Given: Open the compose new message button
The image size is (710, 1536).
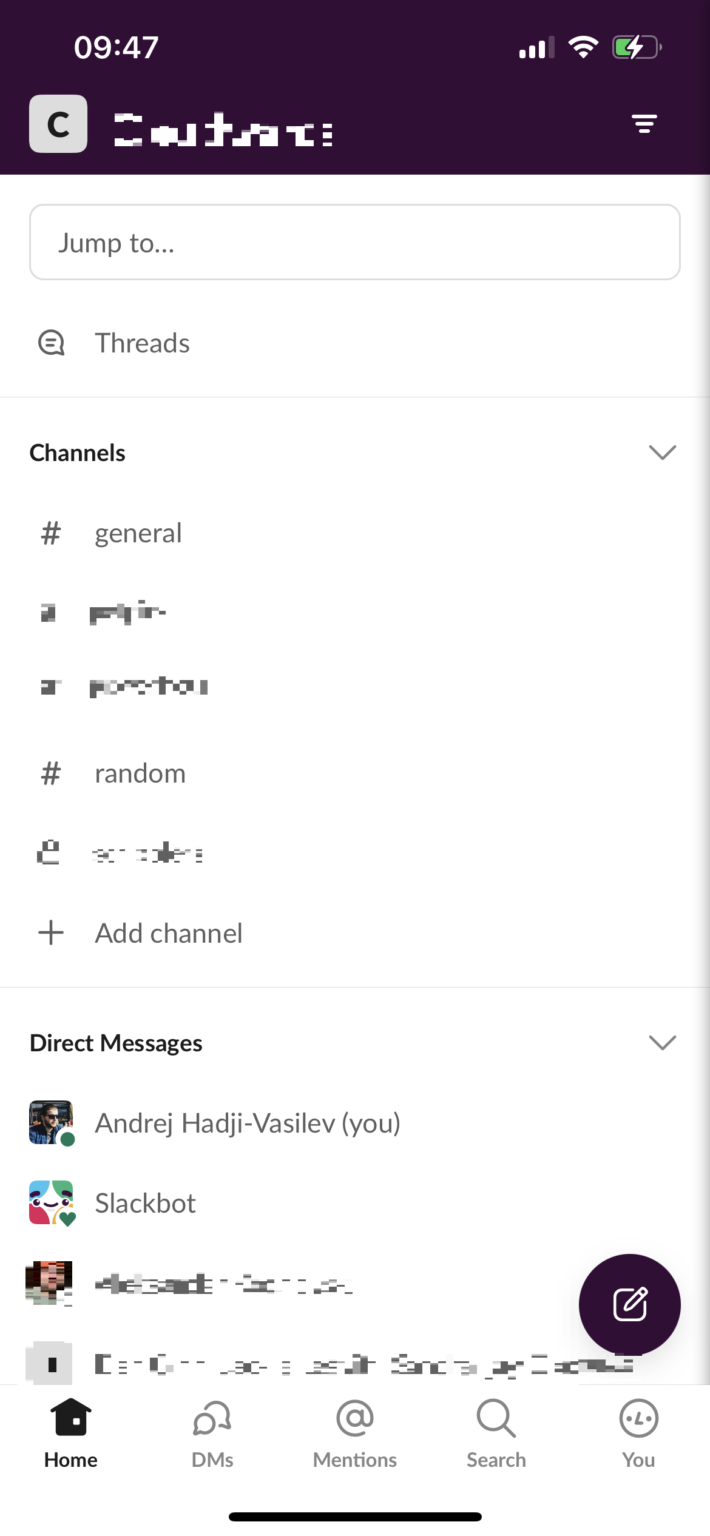Looking at the screenshot, I should (x=629, y=1304).
